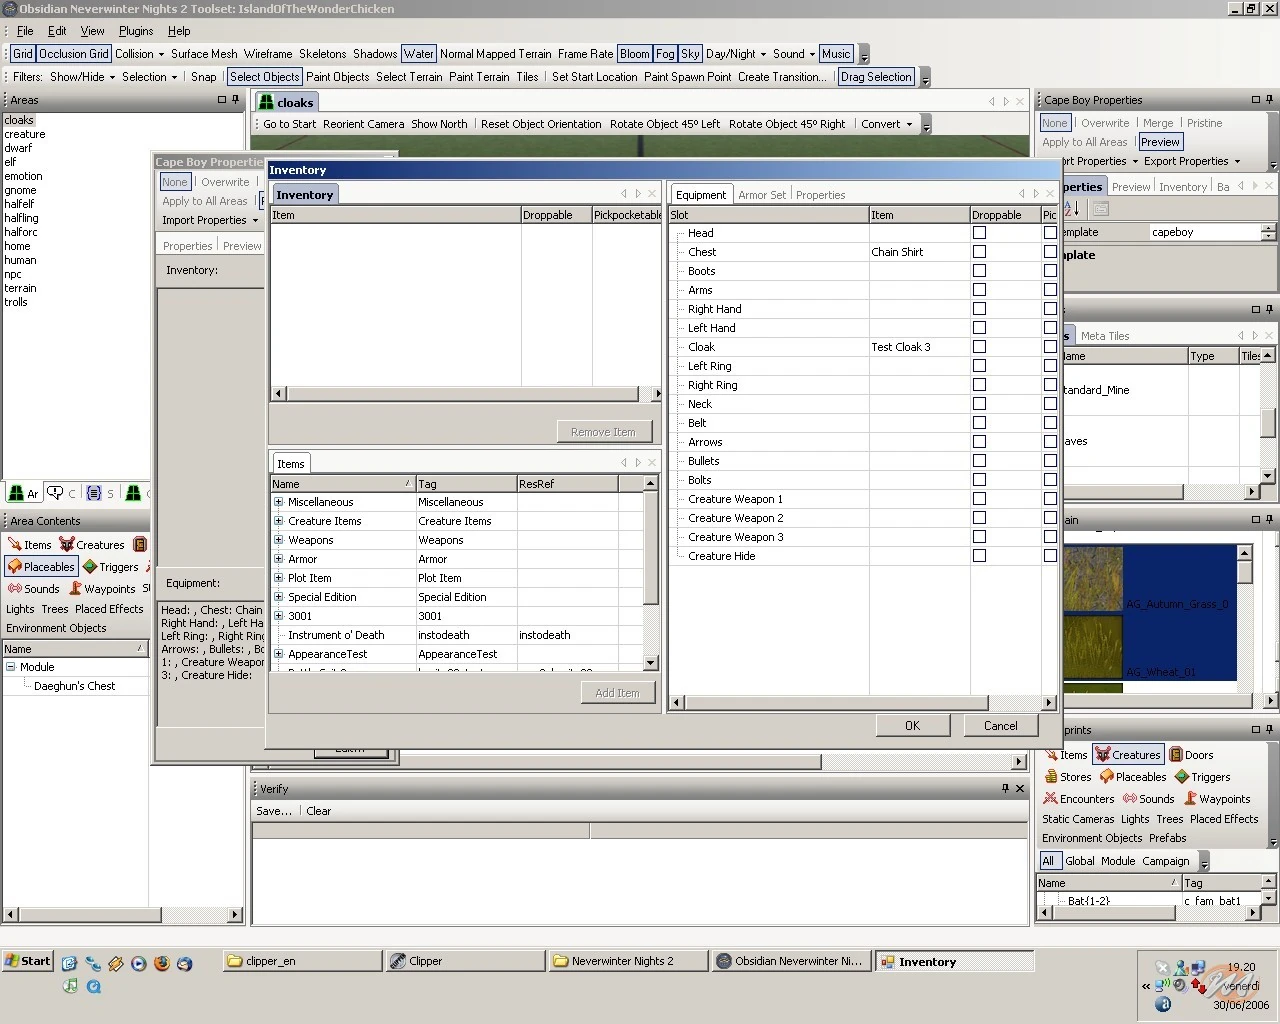
Task: Enable Droppable for the Head slot
Action: [x=979, y=233]
